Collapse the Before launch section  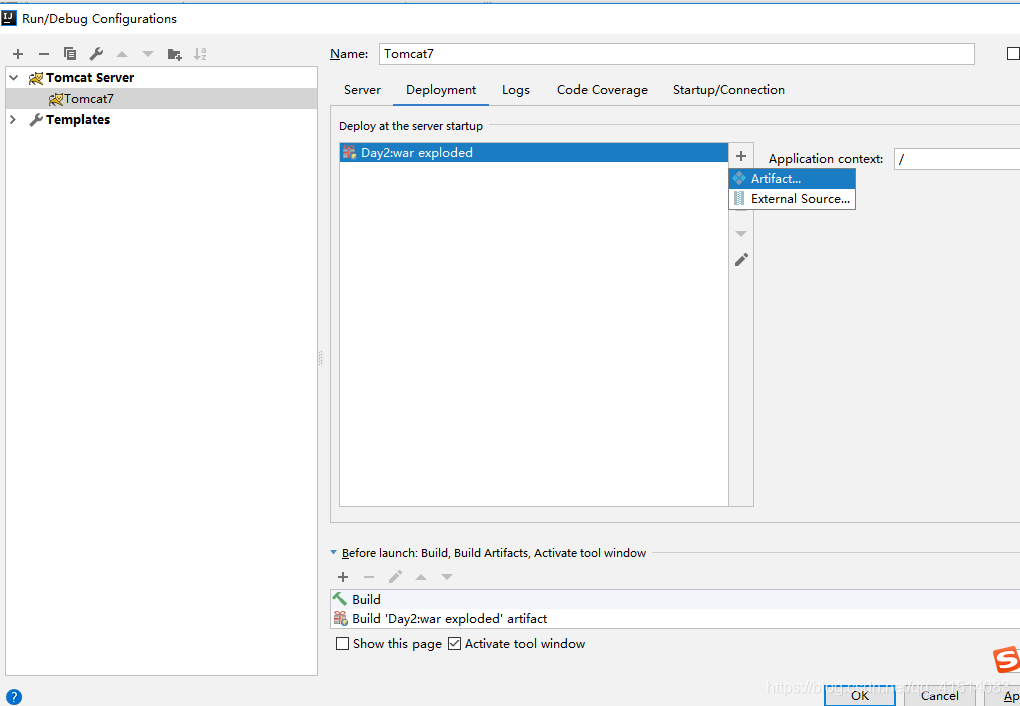(x=334, y=552)
